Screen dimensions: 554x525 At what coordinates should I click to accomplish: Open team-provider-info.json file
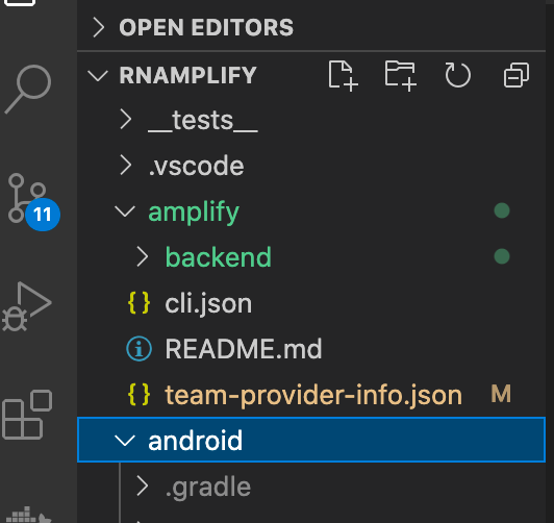pyautogui.click(x=313, y=395)
